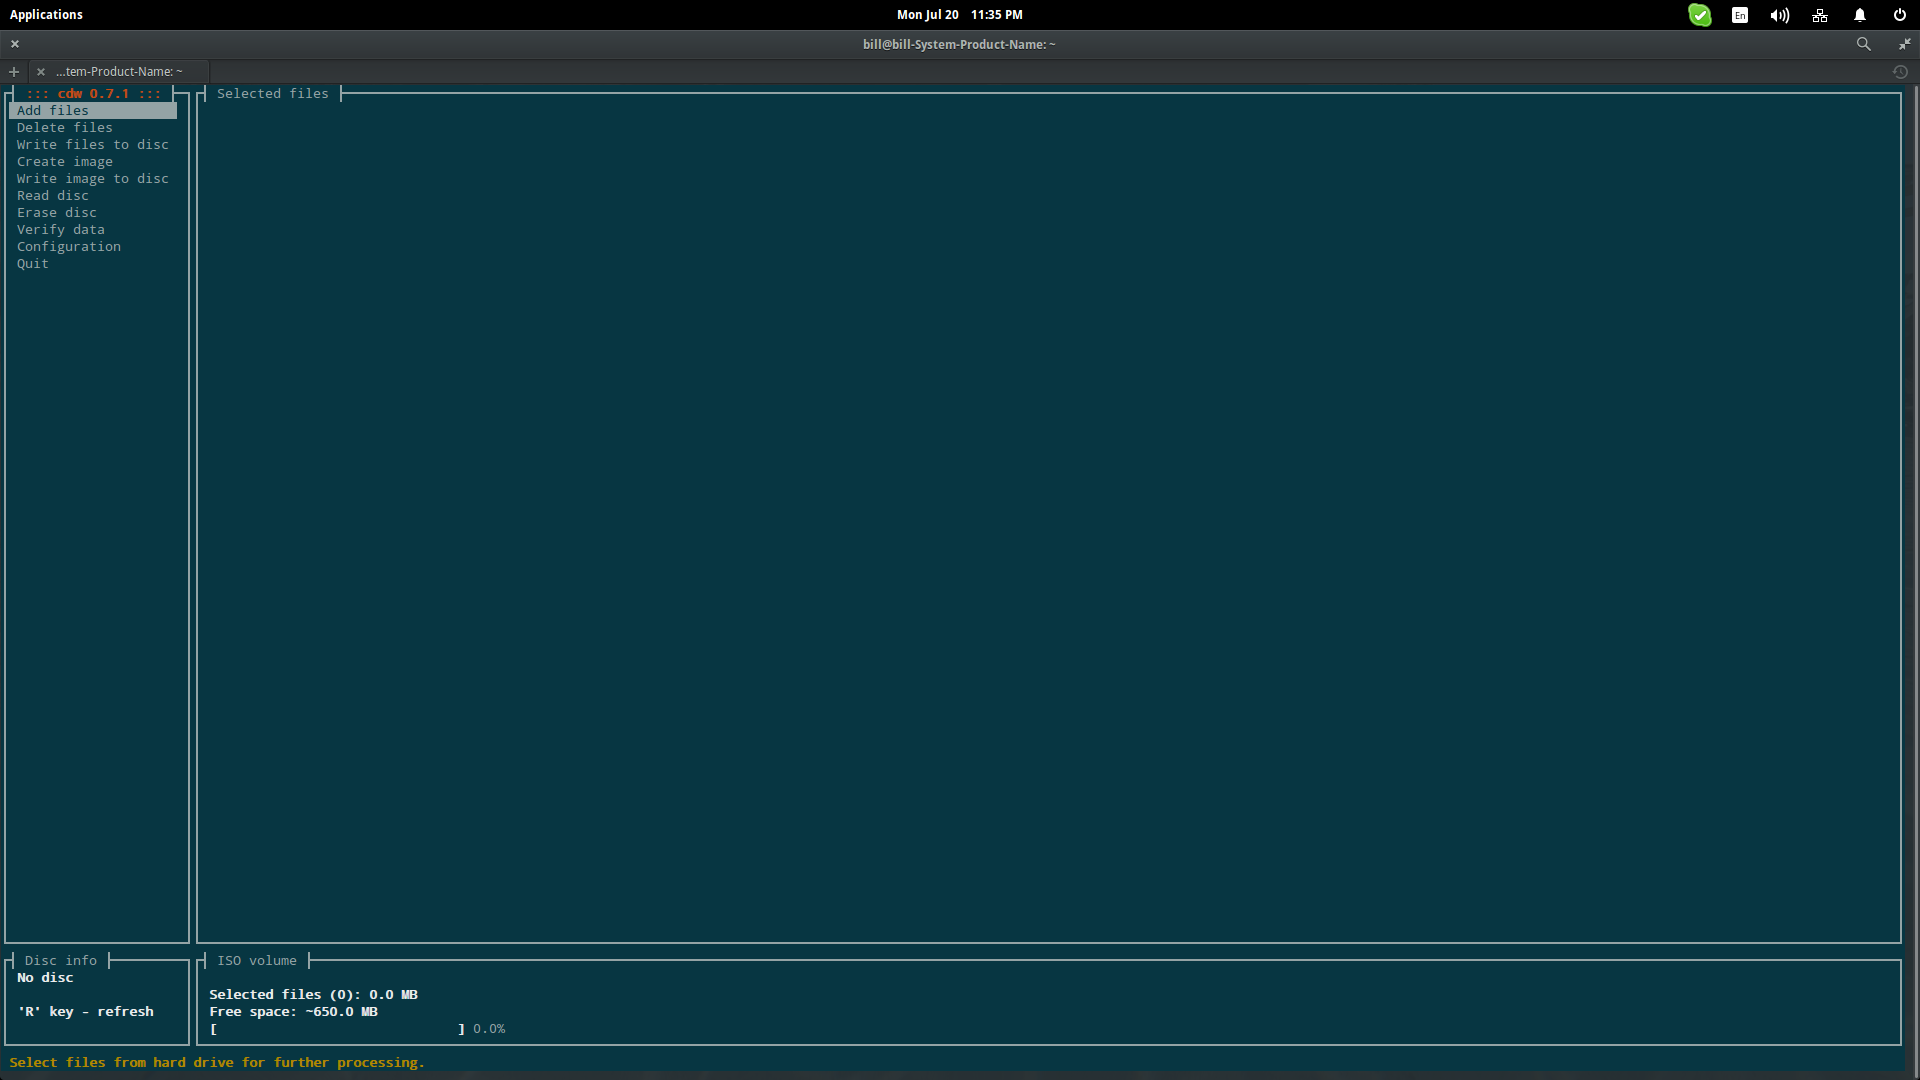Choose Delete files in cdw menu
This screenshot has height=1080, width=1920.
[65, 128]
